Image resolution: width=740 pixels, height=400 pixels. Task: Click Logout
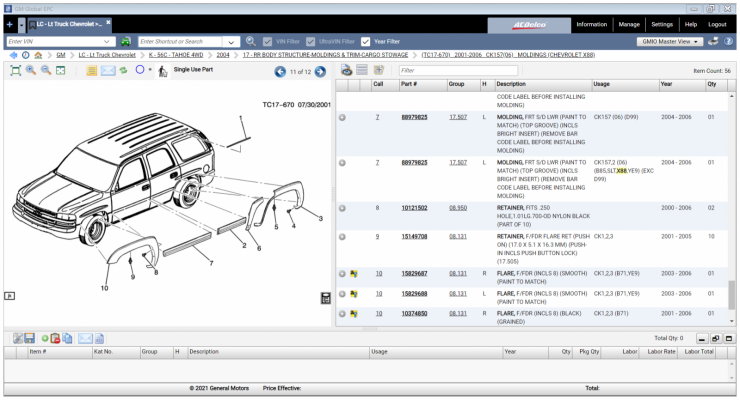[x=717, y=25]
